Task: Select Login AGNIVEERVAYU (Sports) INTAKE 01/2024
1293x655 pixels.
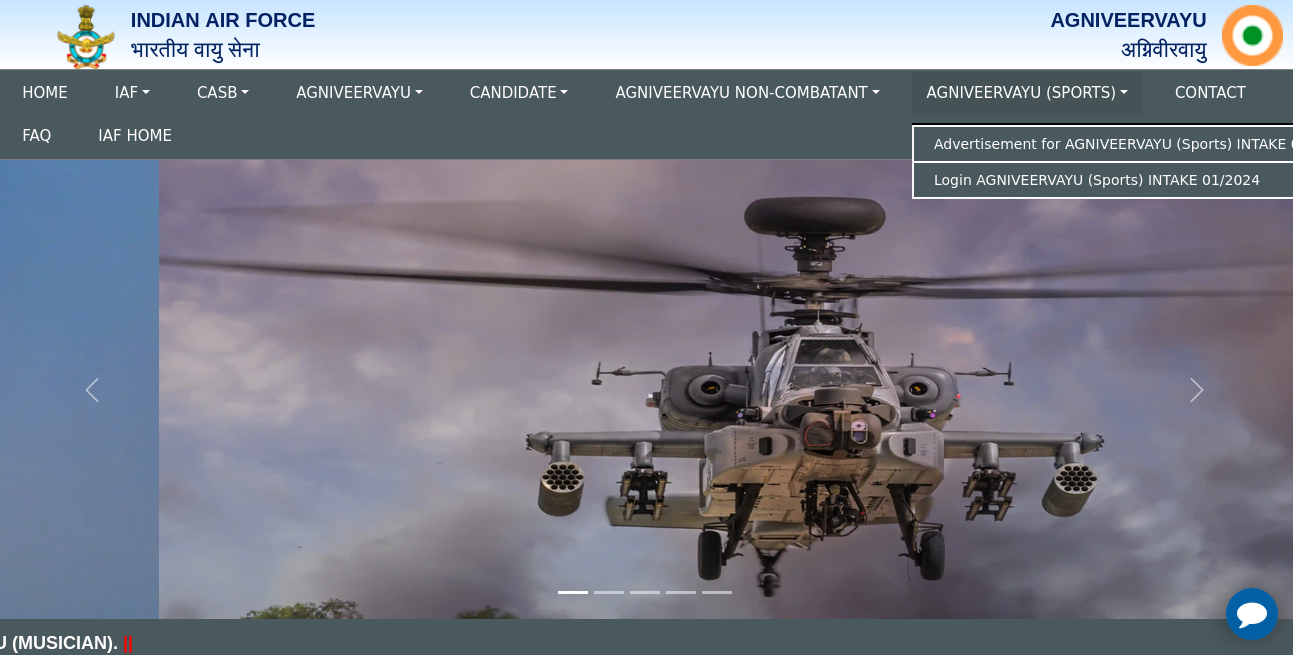Action: (x=1103, y=180)
